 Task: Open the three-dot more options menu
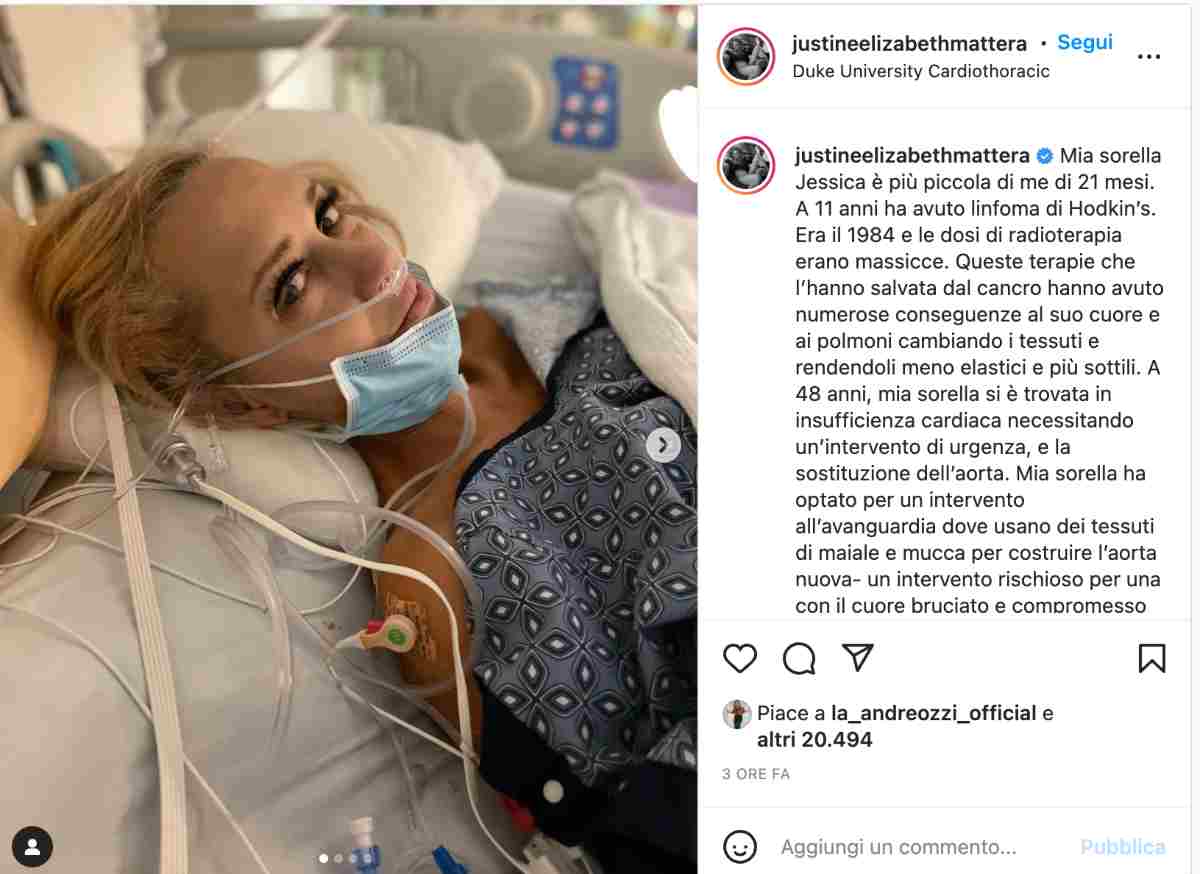1149,57
